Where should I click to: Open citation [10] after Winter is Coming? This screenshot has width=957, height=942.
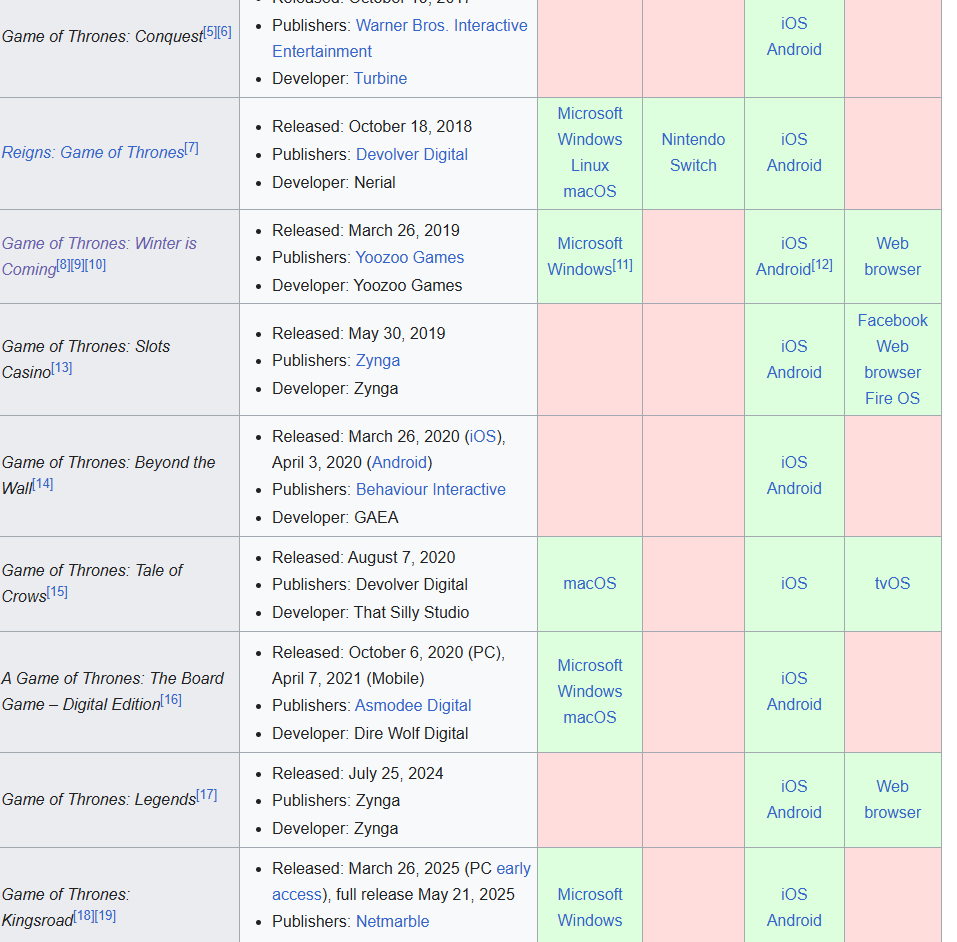point(95,265)
